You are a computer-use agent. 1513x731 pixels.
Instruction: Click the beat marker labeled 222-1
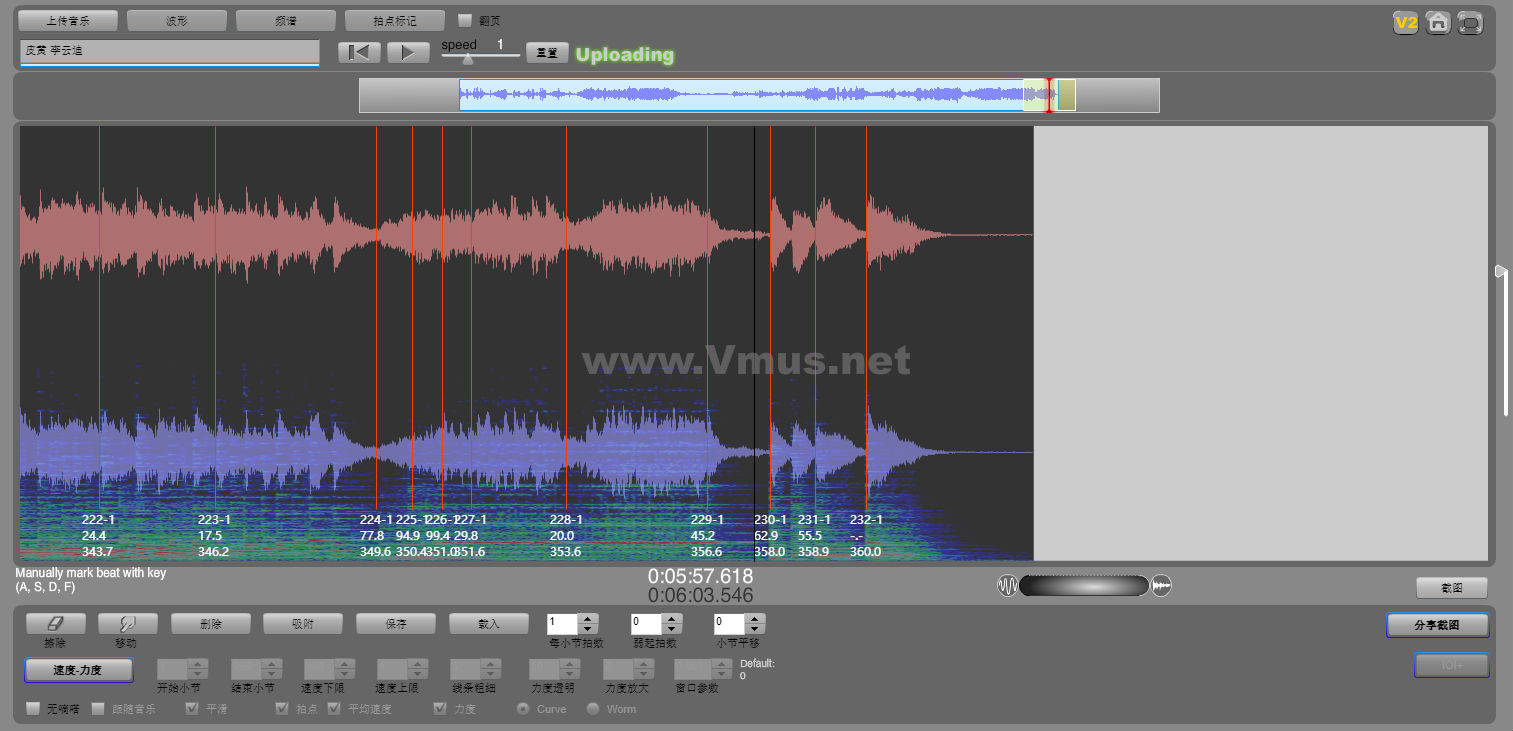[x=99, y=520]
